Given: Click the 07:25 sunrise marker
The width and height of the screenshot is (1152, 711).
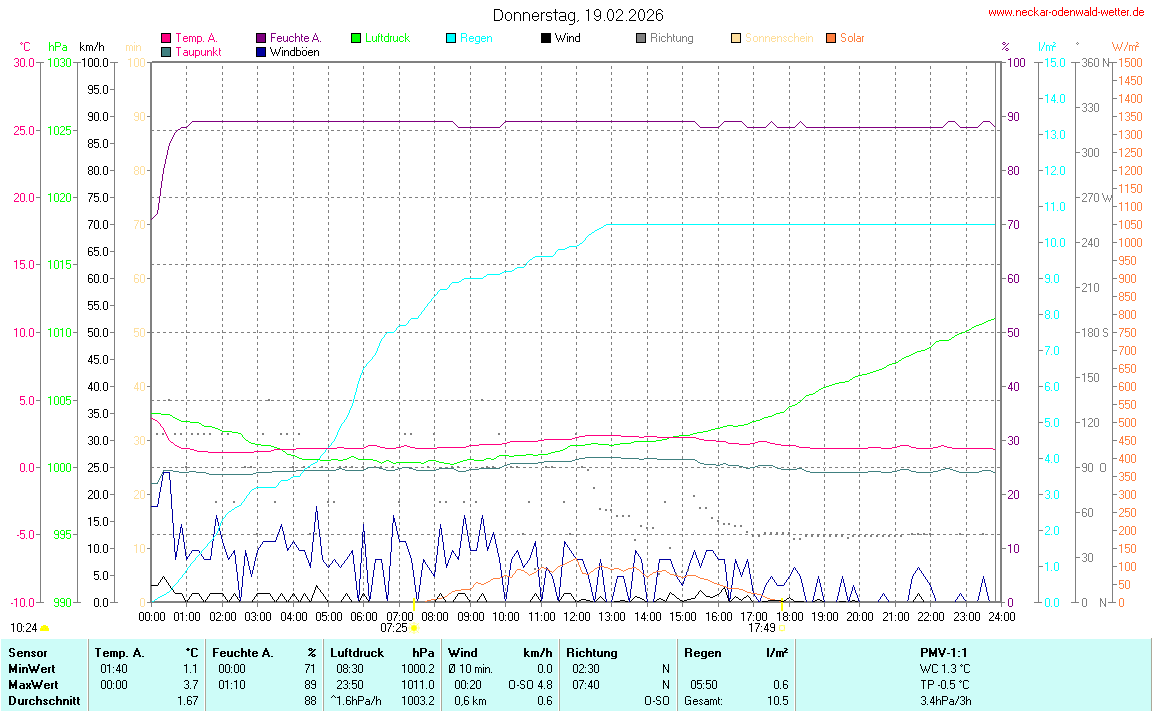Looking at the screenshot, I should pyautogui.click(x=414, y=628).
